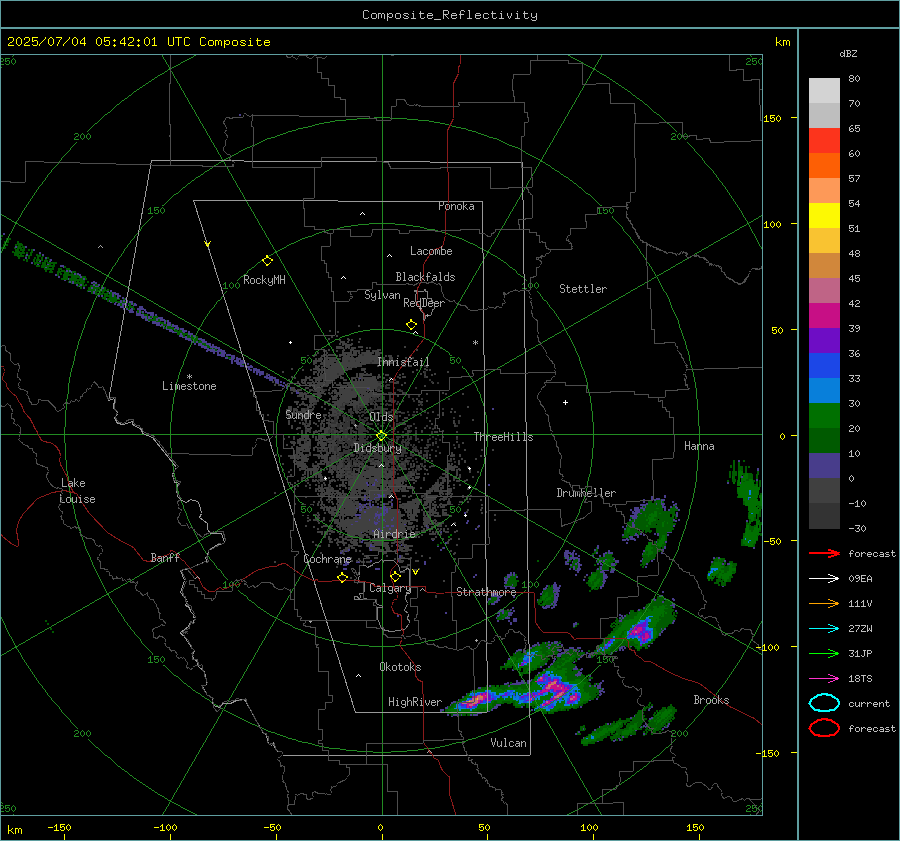Click the asterisk marker above Limestone

(189, 377)
